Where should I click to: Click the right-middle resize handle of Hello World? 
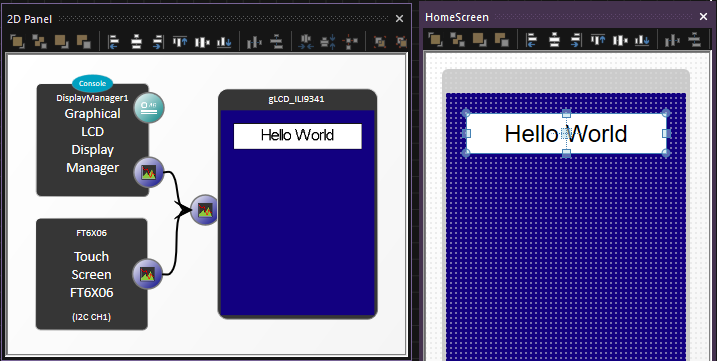666,133
